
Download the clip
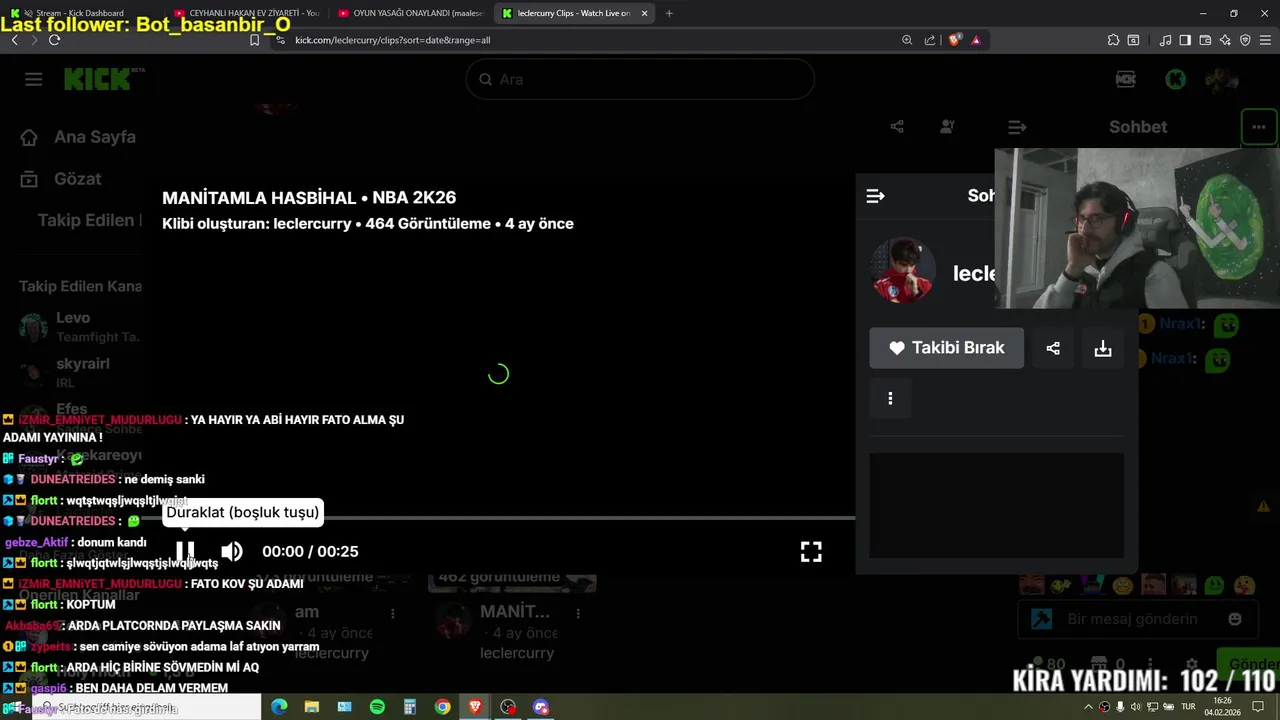[1103, 348]
